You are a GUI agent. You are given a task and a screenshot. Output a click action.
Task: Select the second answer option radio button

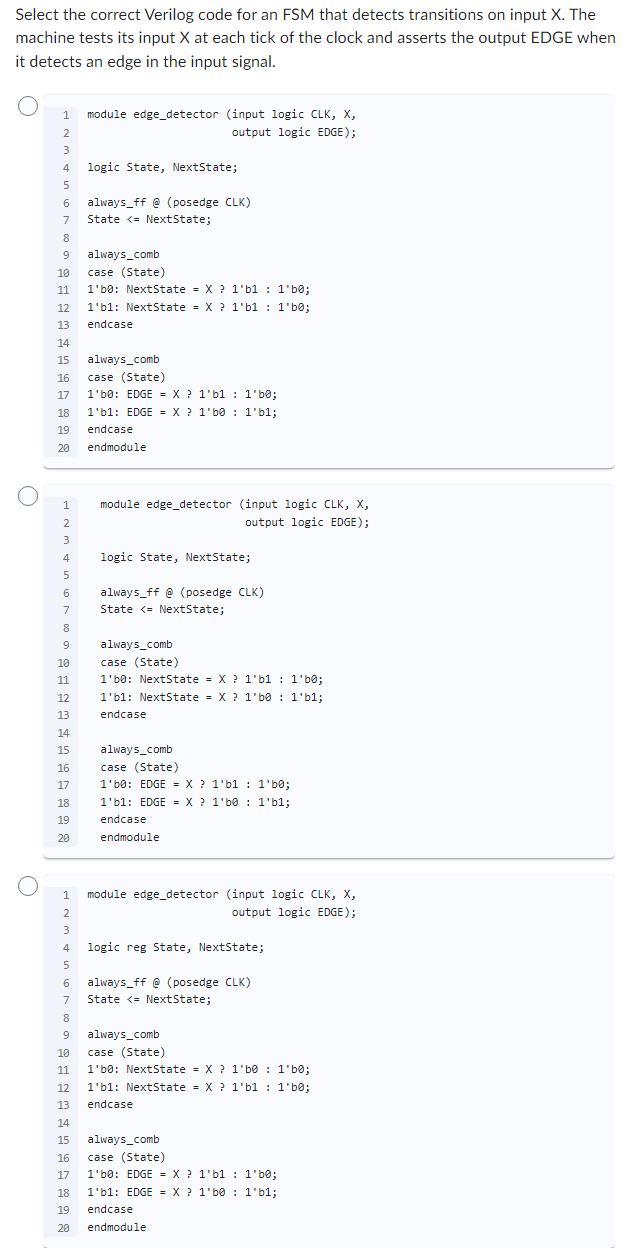coord(26,494)
